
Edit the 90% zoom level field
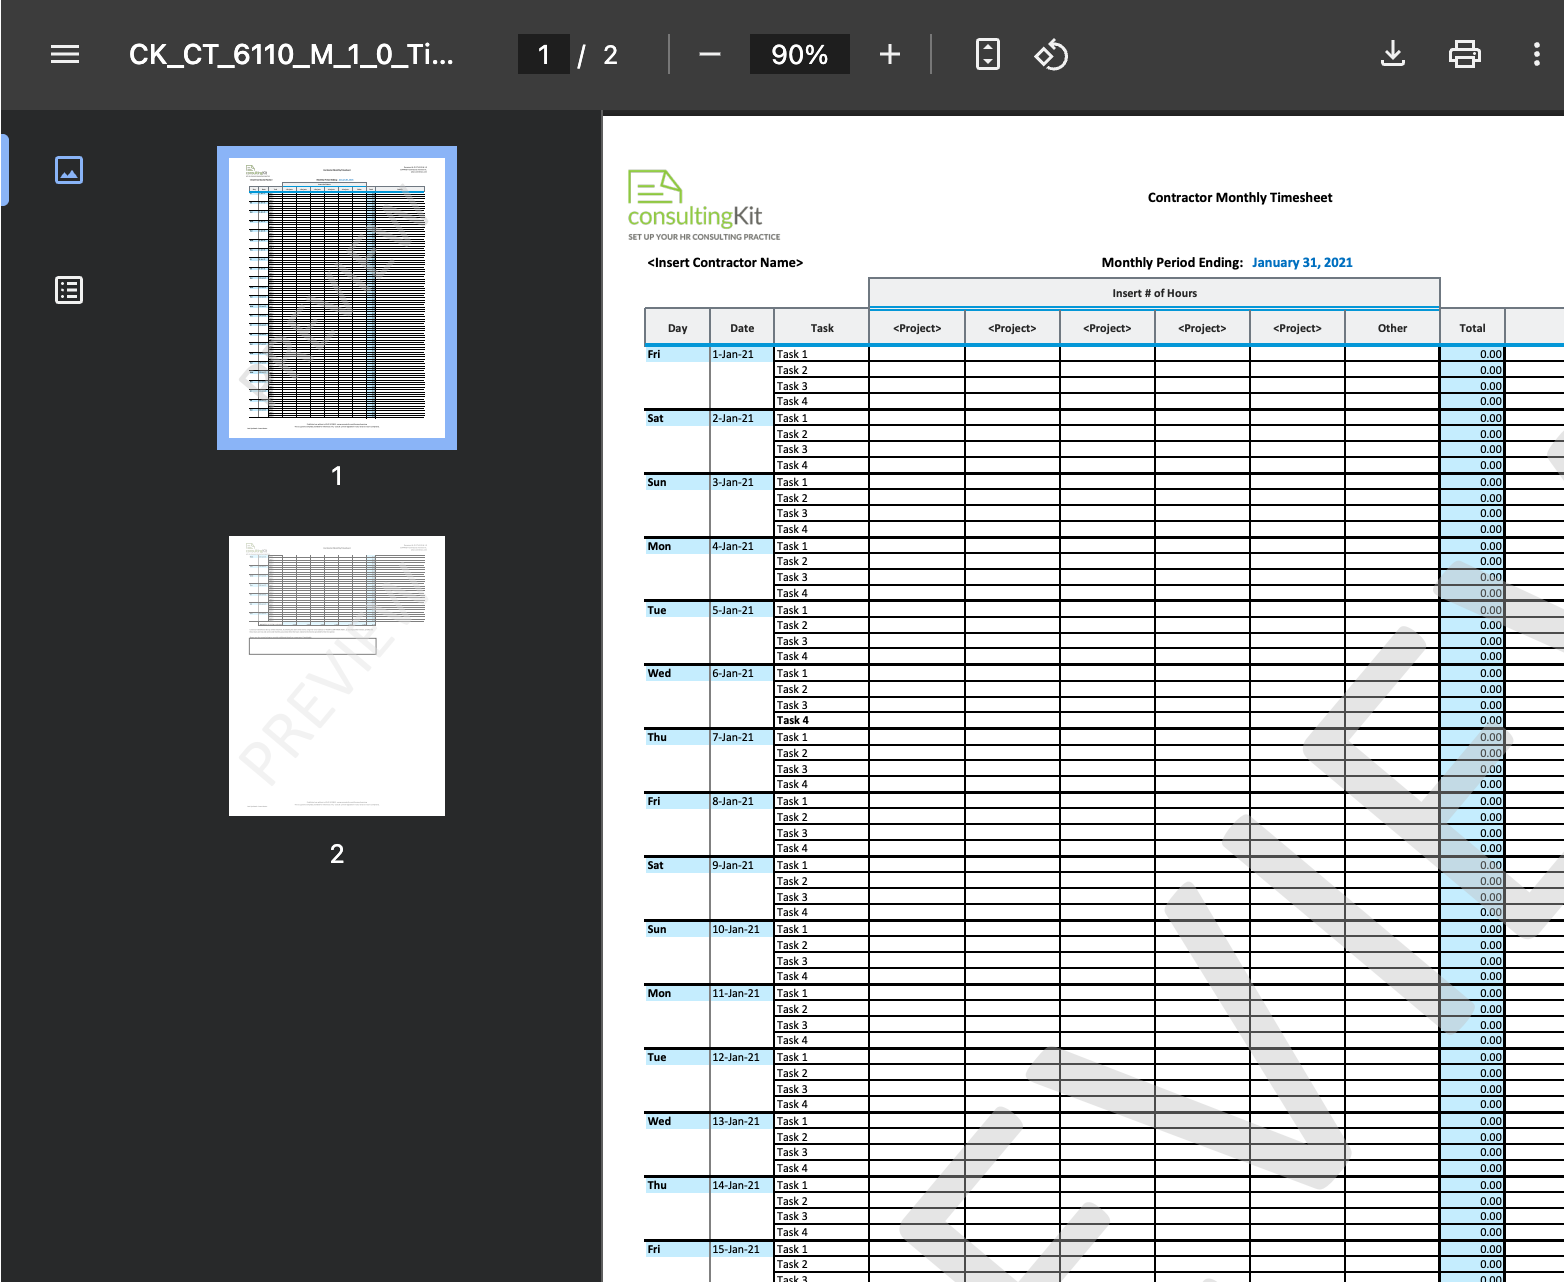[799, 54]
